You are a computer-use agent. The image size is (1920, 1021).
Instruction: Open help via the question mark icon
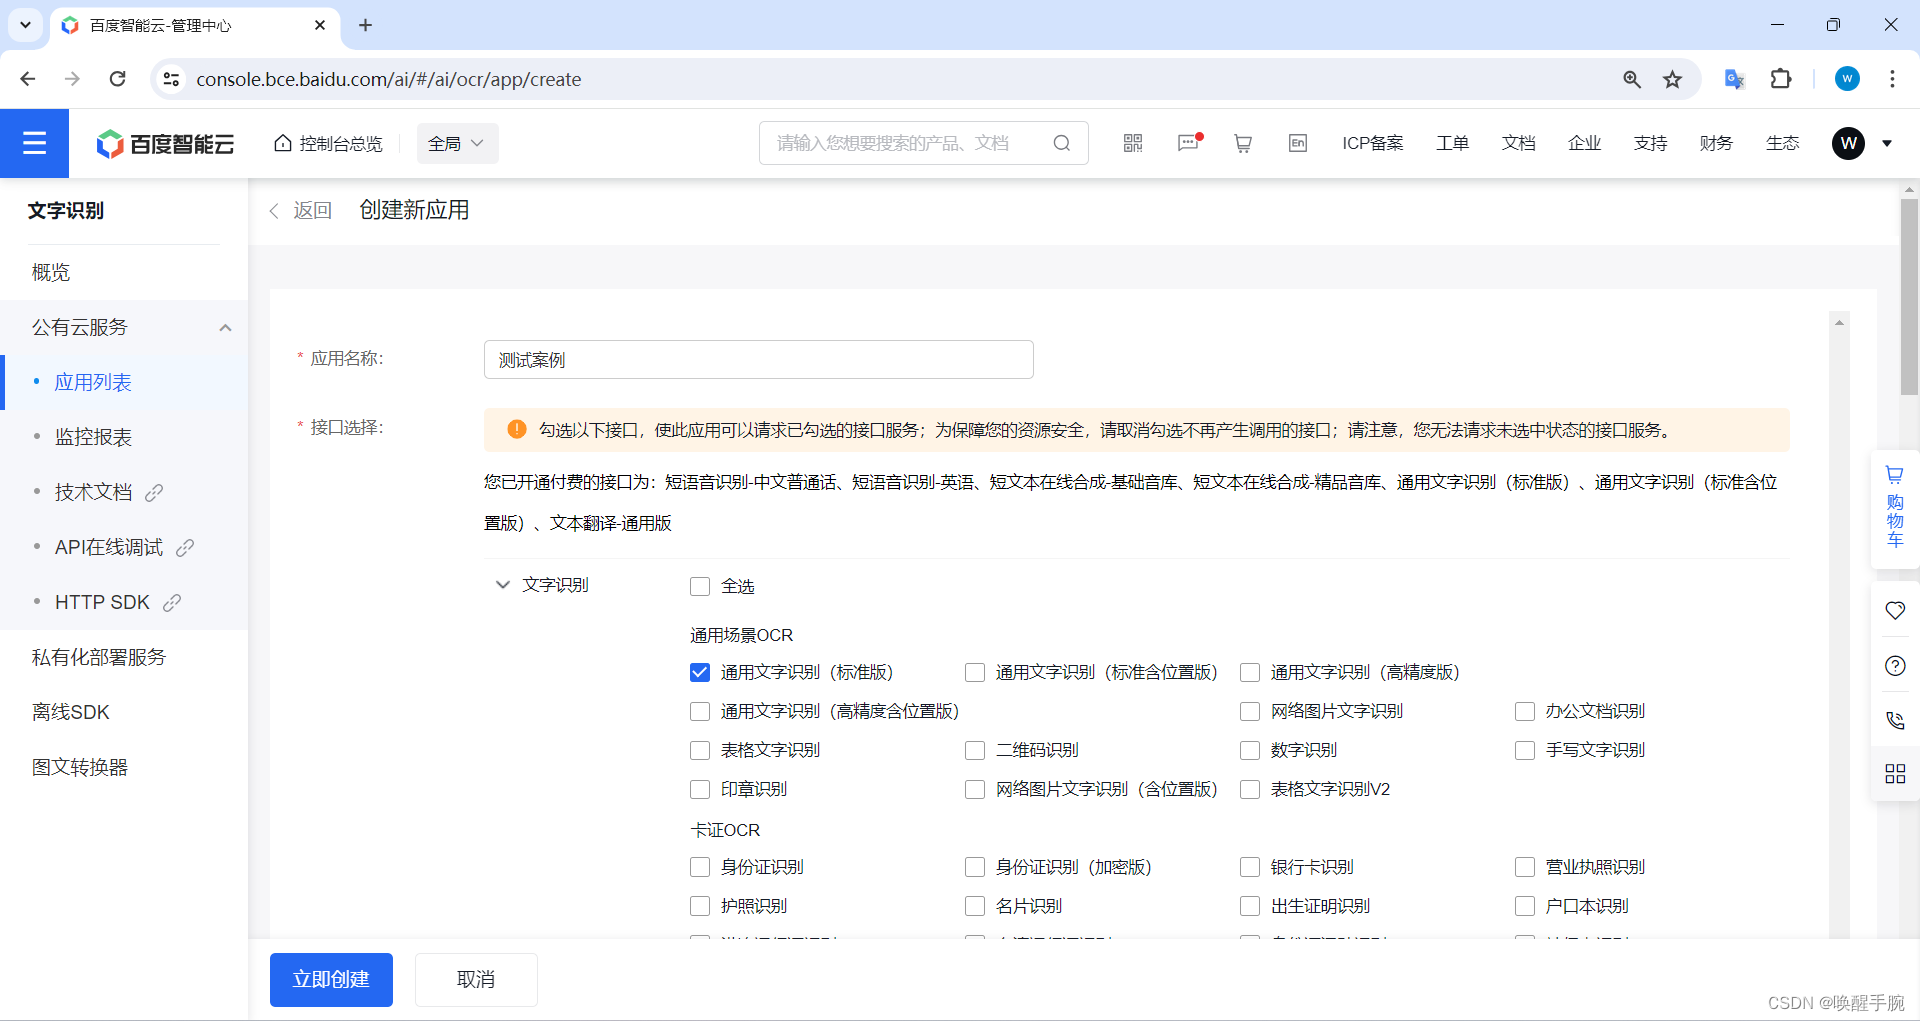click(1895, 665)
